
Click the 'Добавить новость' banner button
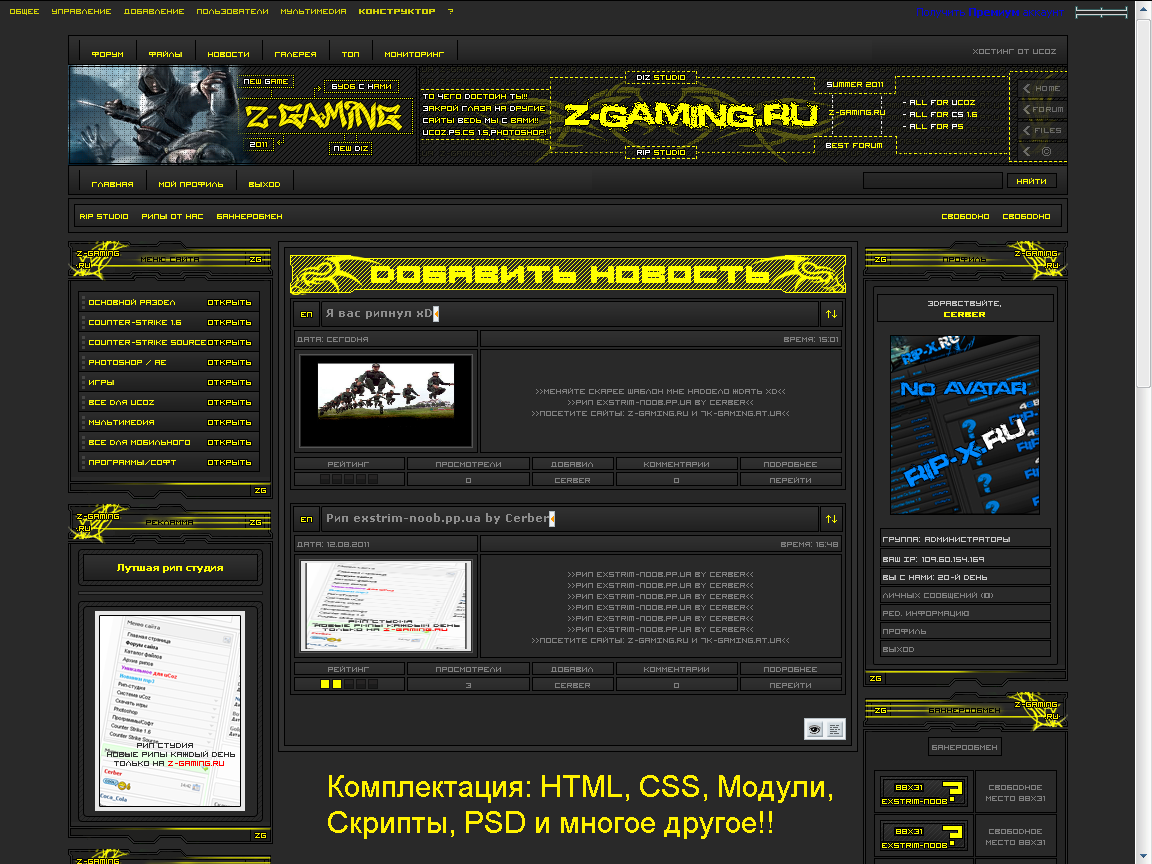(x=568, y=274)
